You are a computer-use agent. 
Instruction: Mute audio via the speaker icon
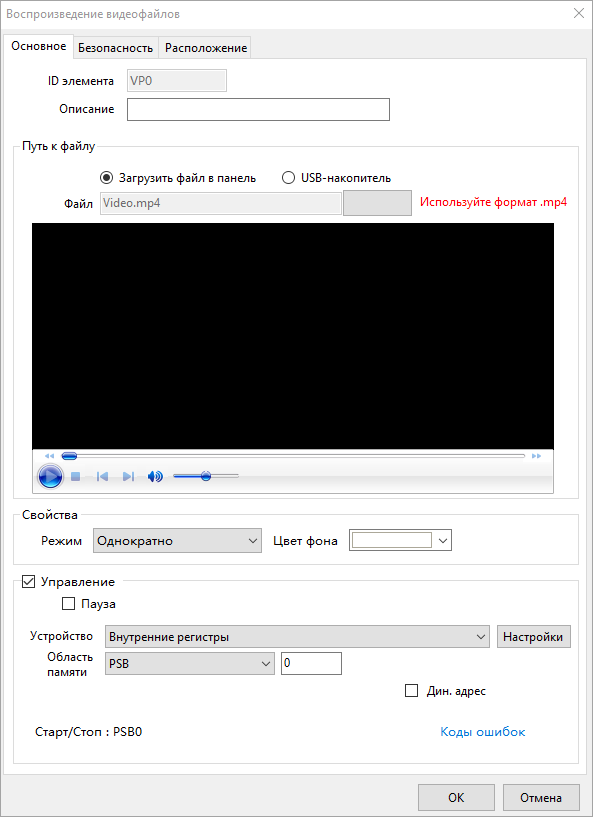click(155, 476)
